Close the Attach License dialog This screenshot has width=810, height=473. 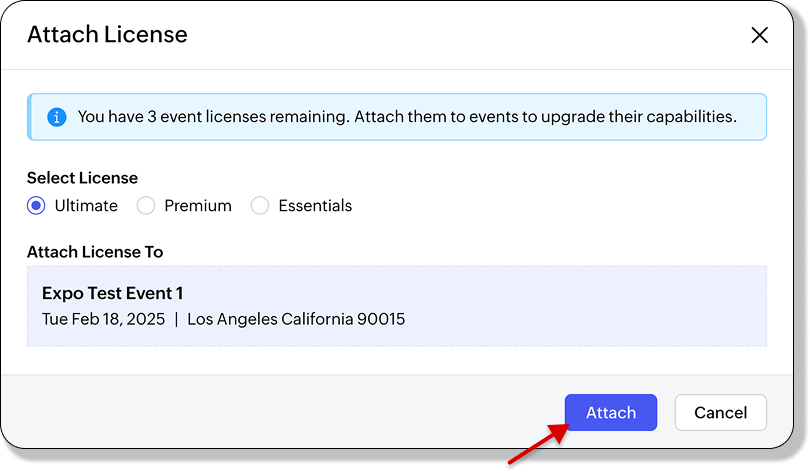[x=759, y=35]
